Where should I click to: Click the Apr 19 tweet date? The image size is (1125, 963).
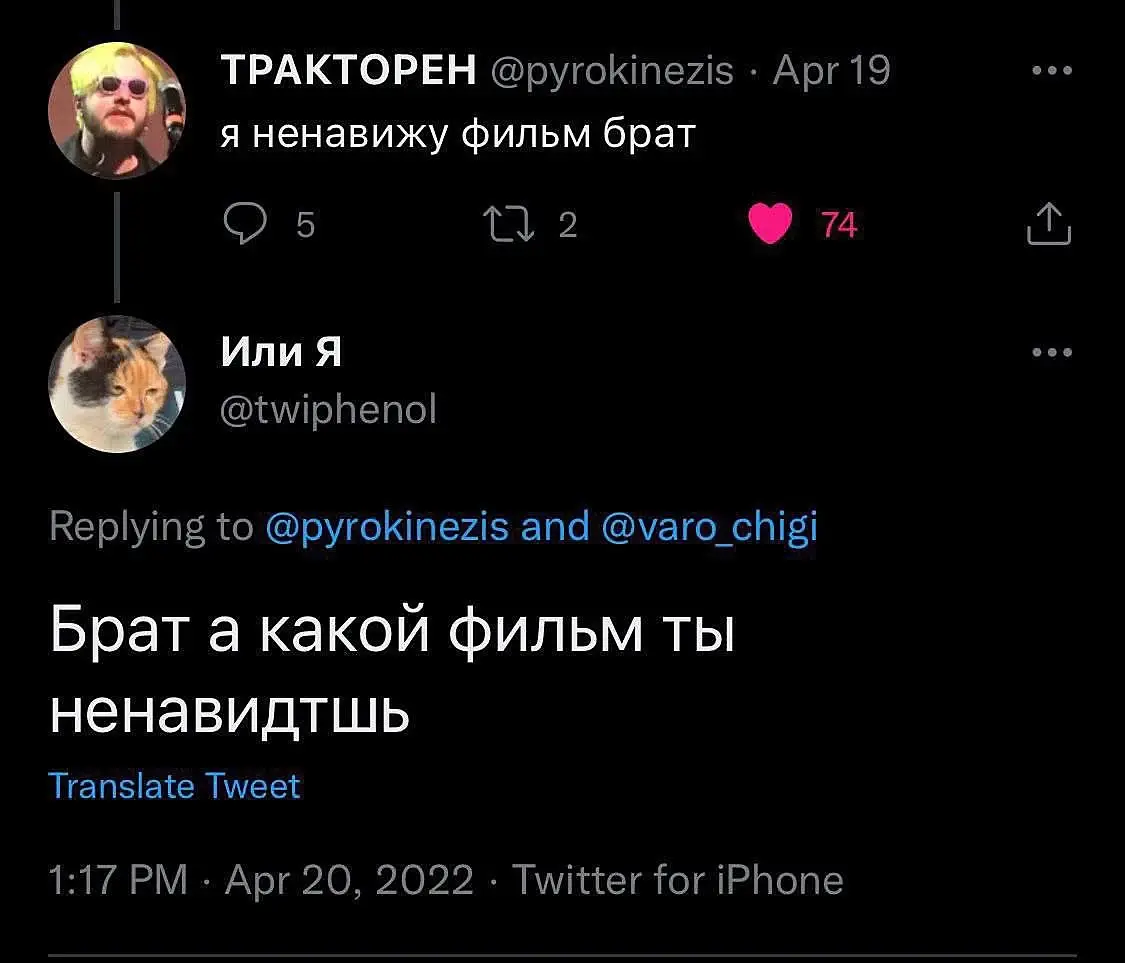pos(832,71)
